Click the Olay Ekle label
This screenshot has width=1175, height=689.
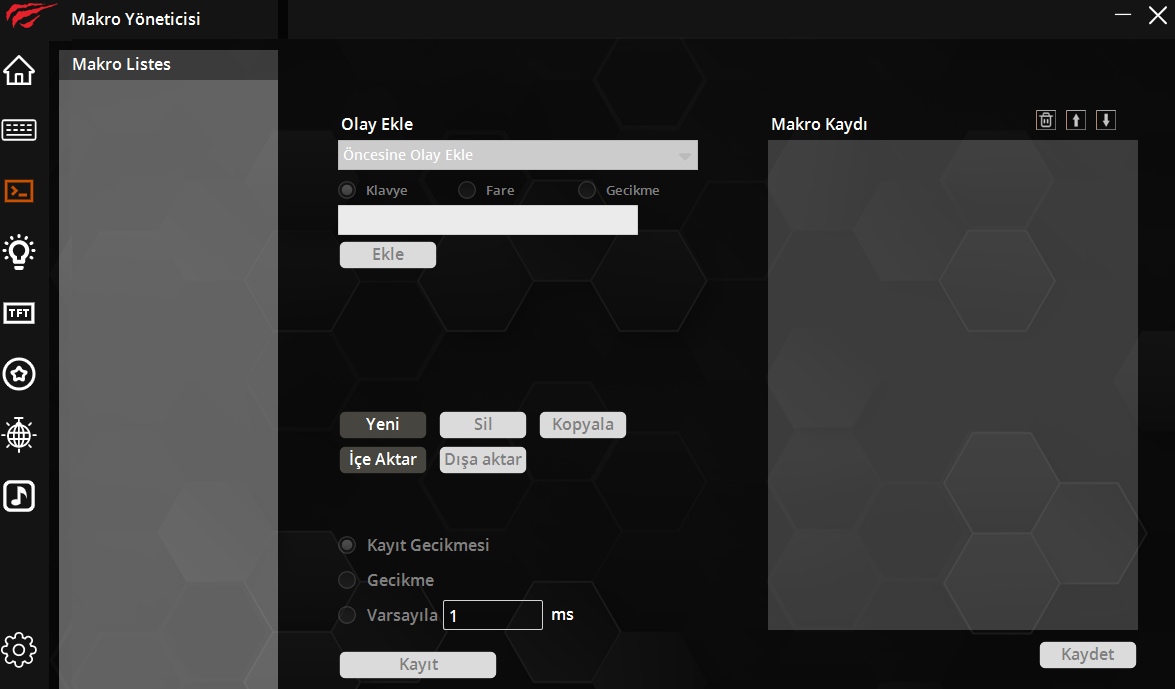(377, 124)
